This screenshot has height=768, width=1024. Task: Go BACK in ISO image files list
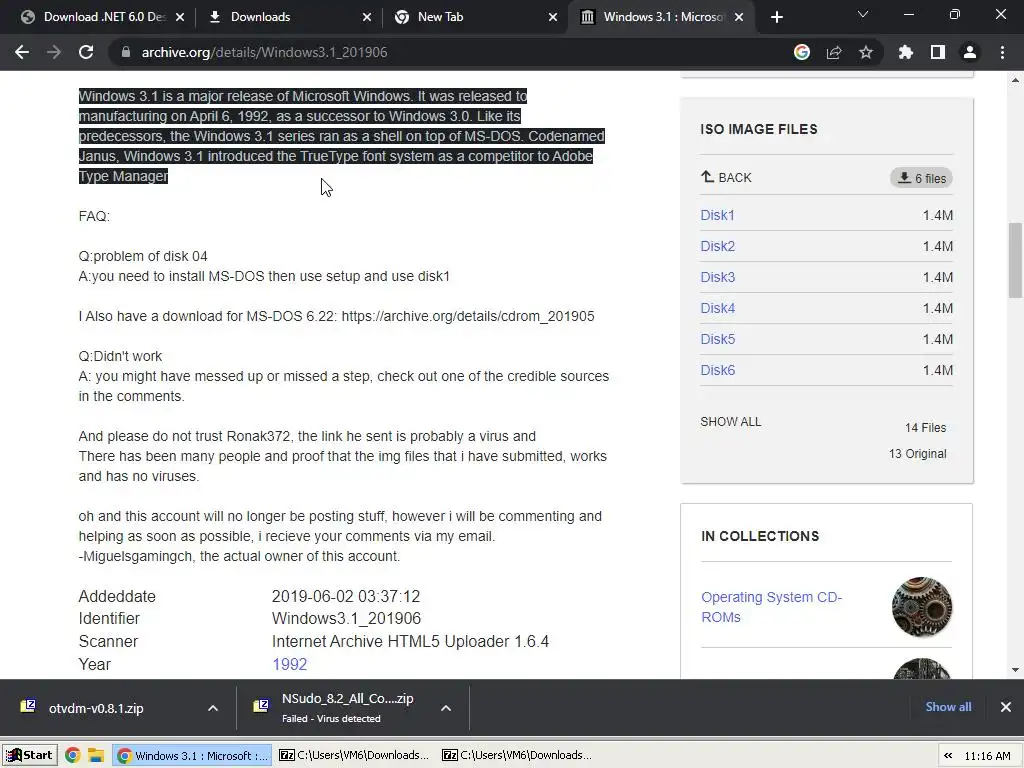(726, 178)
